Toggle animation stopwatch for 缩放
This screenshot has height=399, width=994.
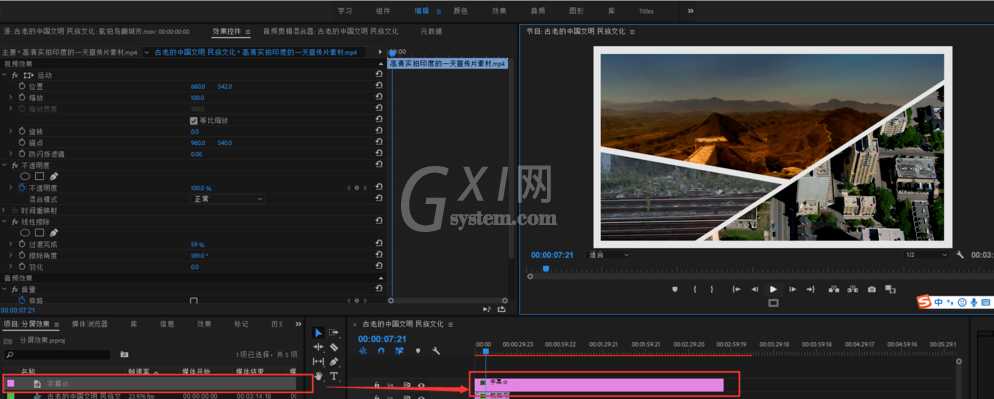(22, 98)
